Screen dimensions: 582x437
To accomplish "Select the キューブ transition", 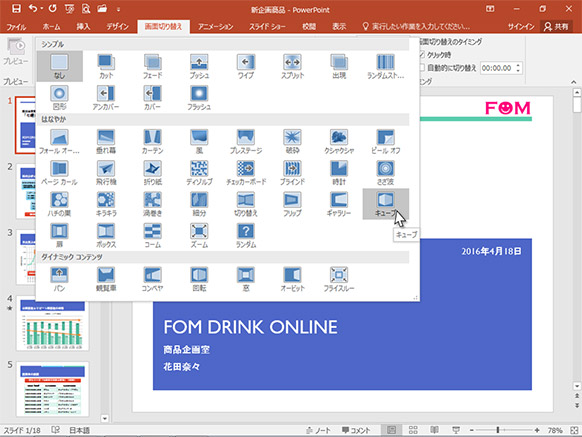I will pos(386,204).
